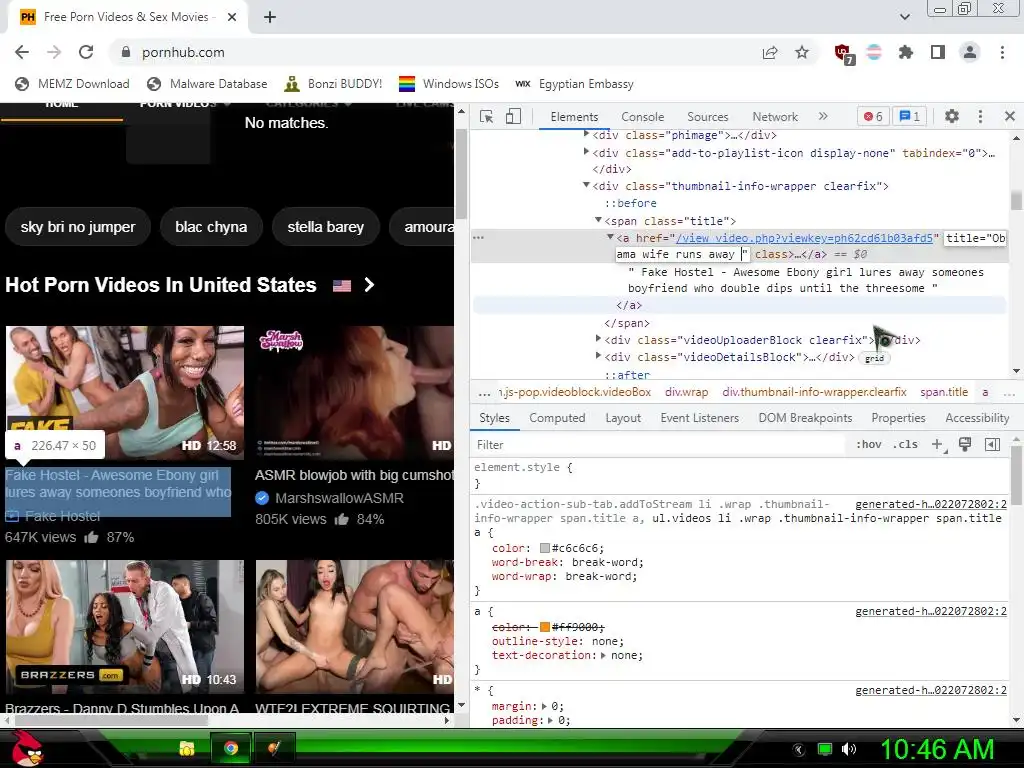Switch to the Console tab in DevTools

[643, 117]
